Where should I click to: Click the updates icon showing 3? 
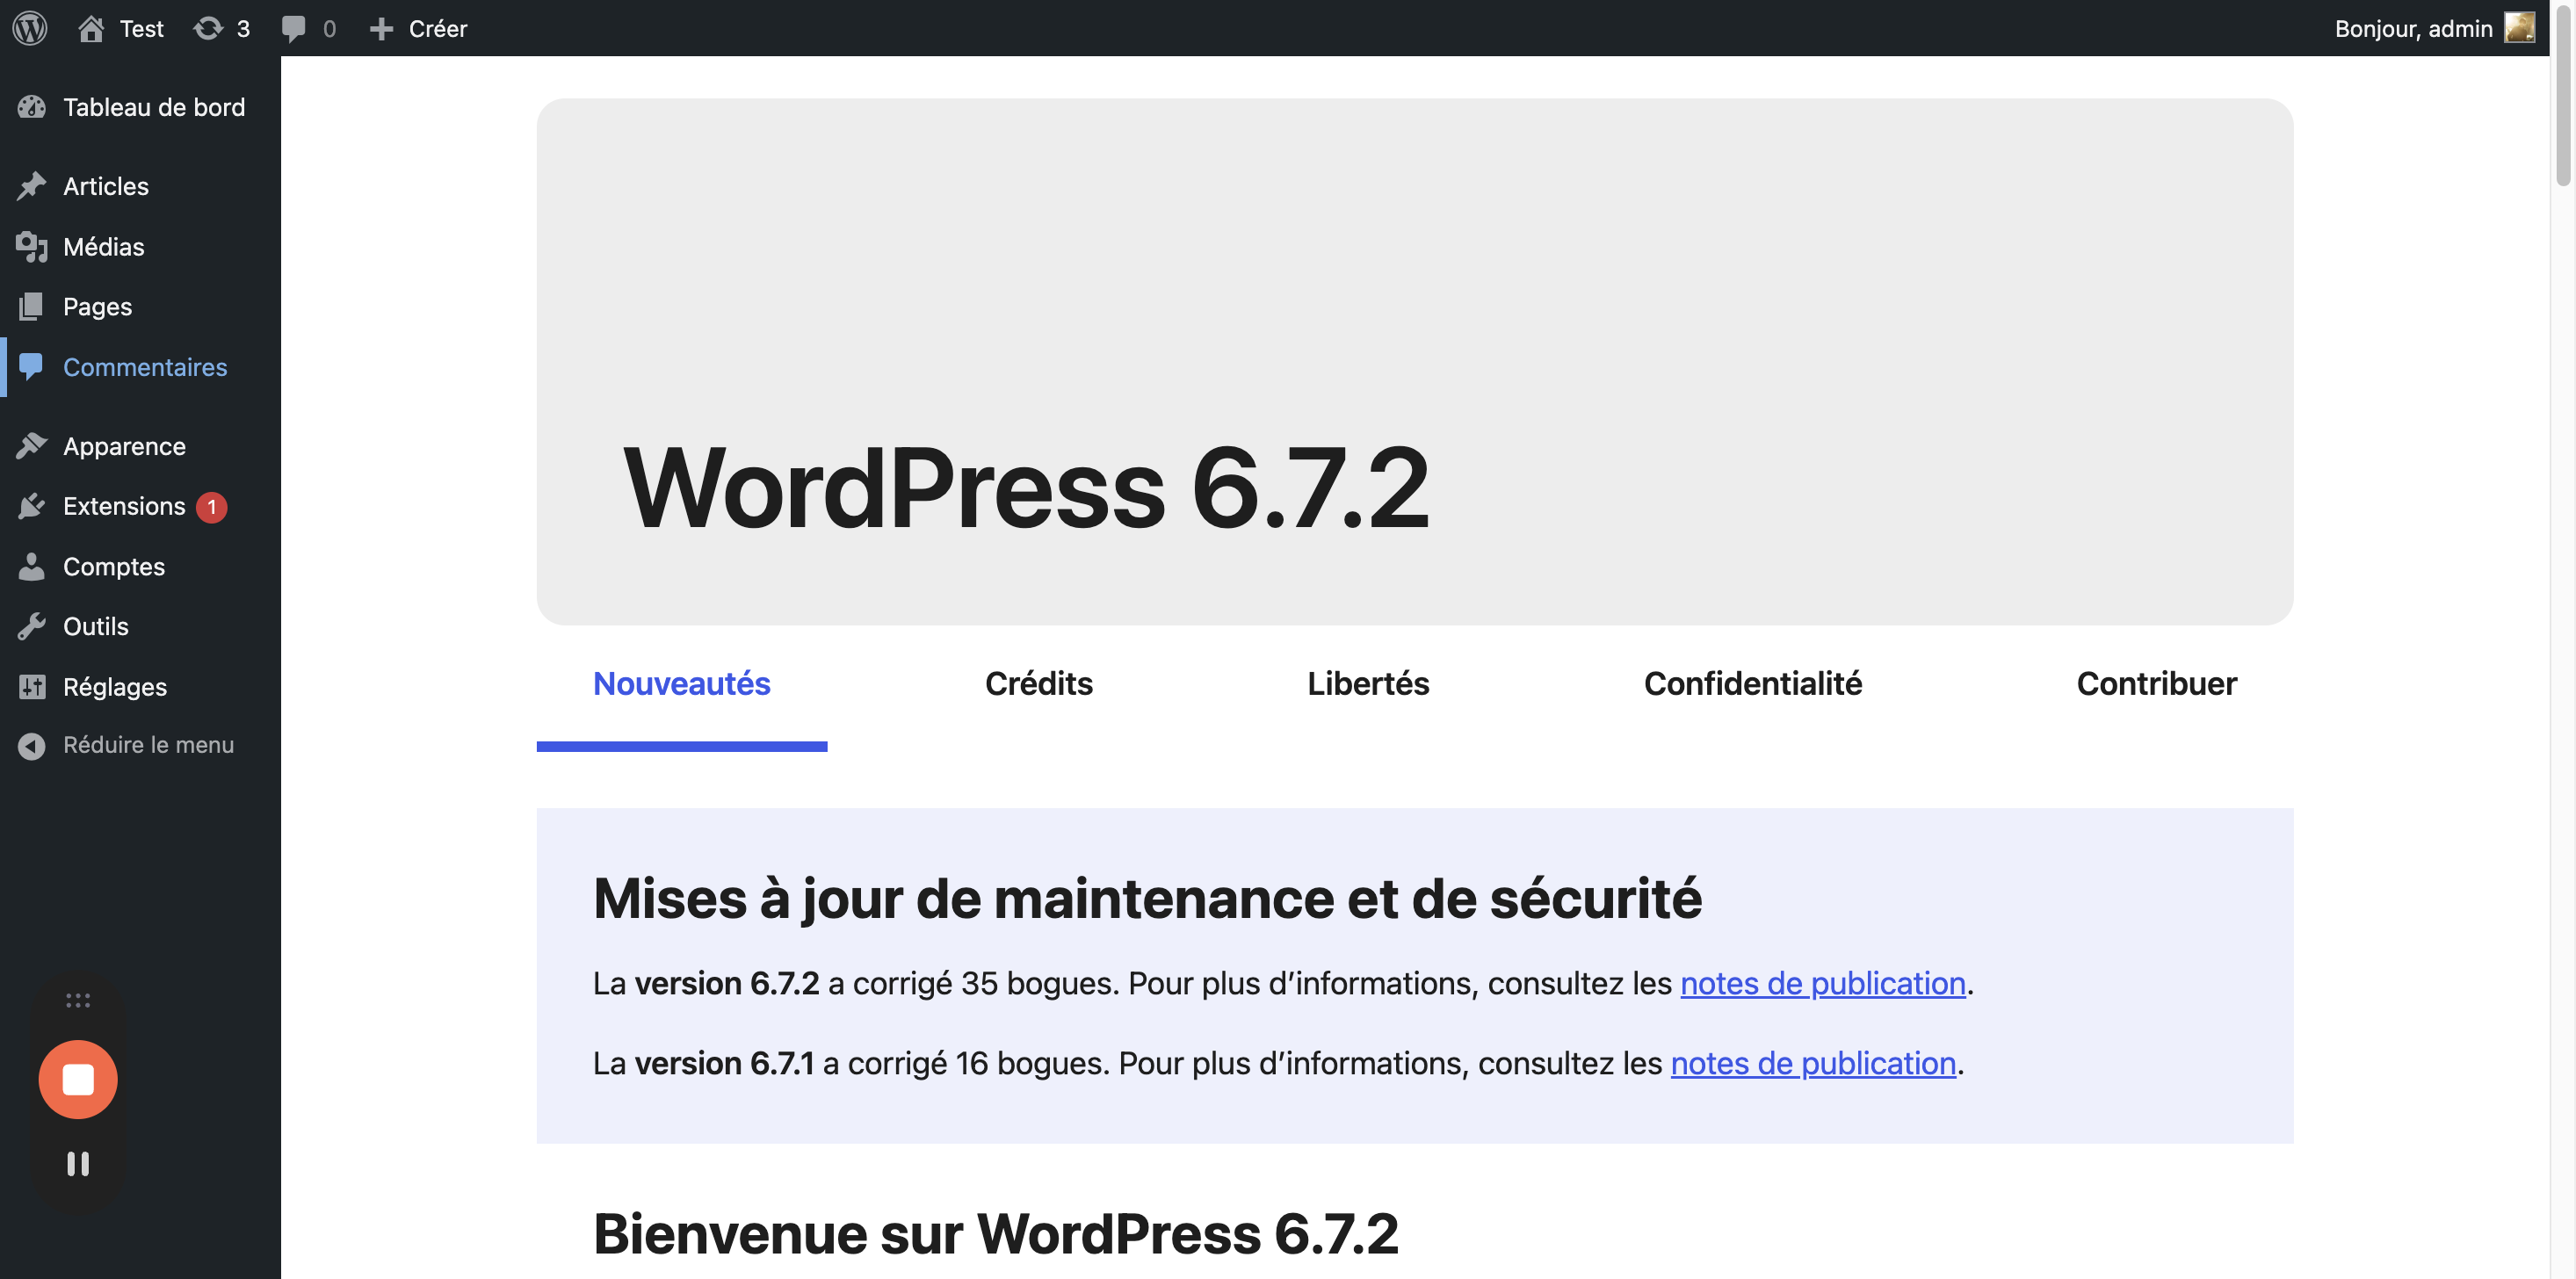click(x=208, y=28)
